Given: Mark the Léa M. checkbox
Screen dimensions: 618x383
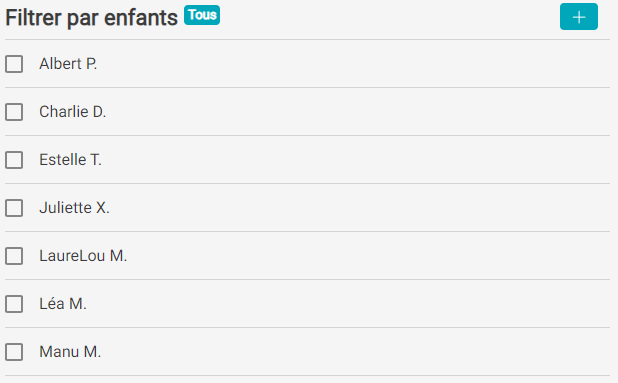Looking at the screenshot, I should (14, 304).
